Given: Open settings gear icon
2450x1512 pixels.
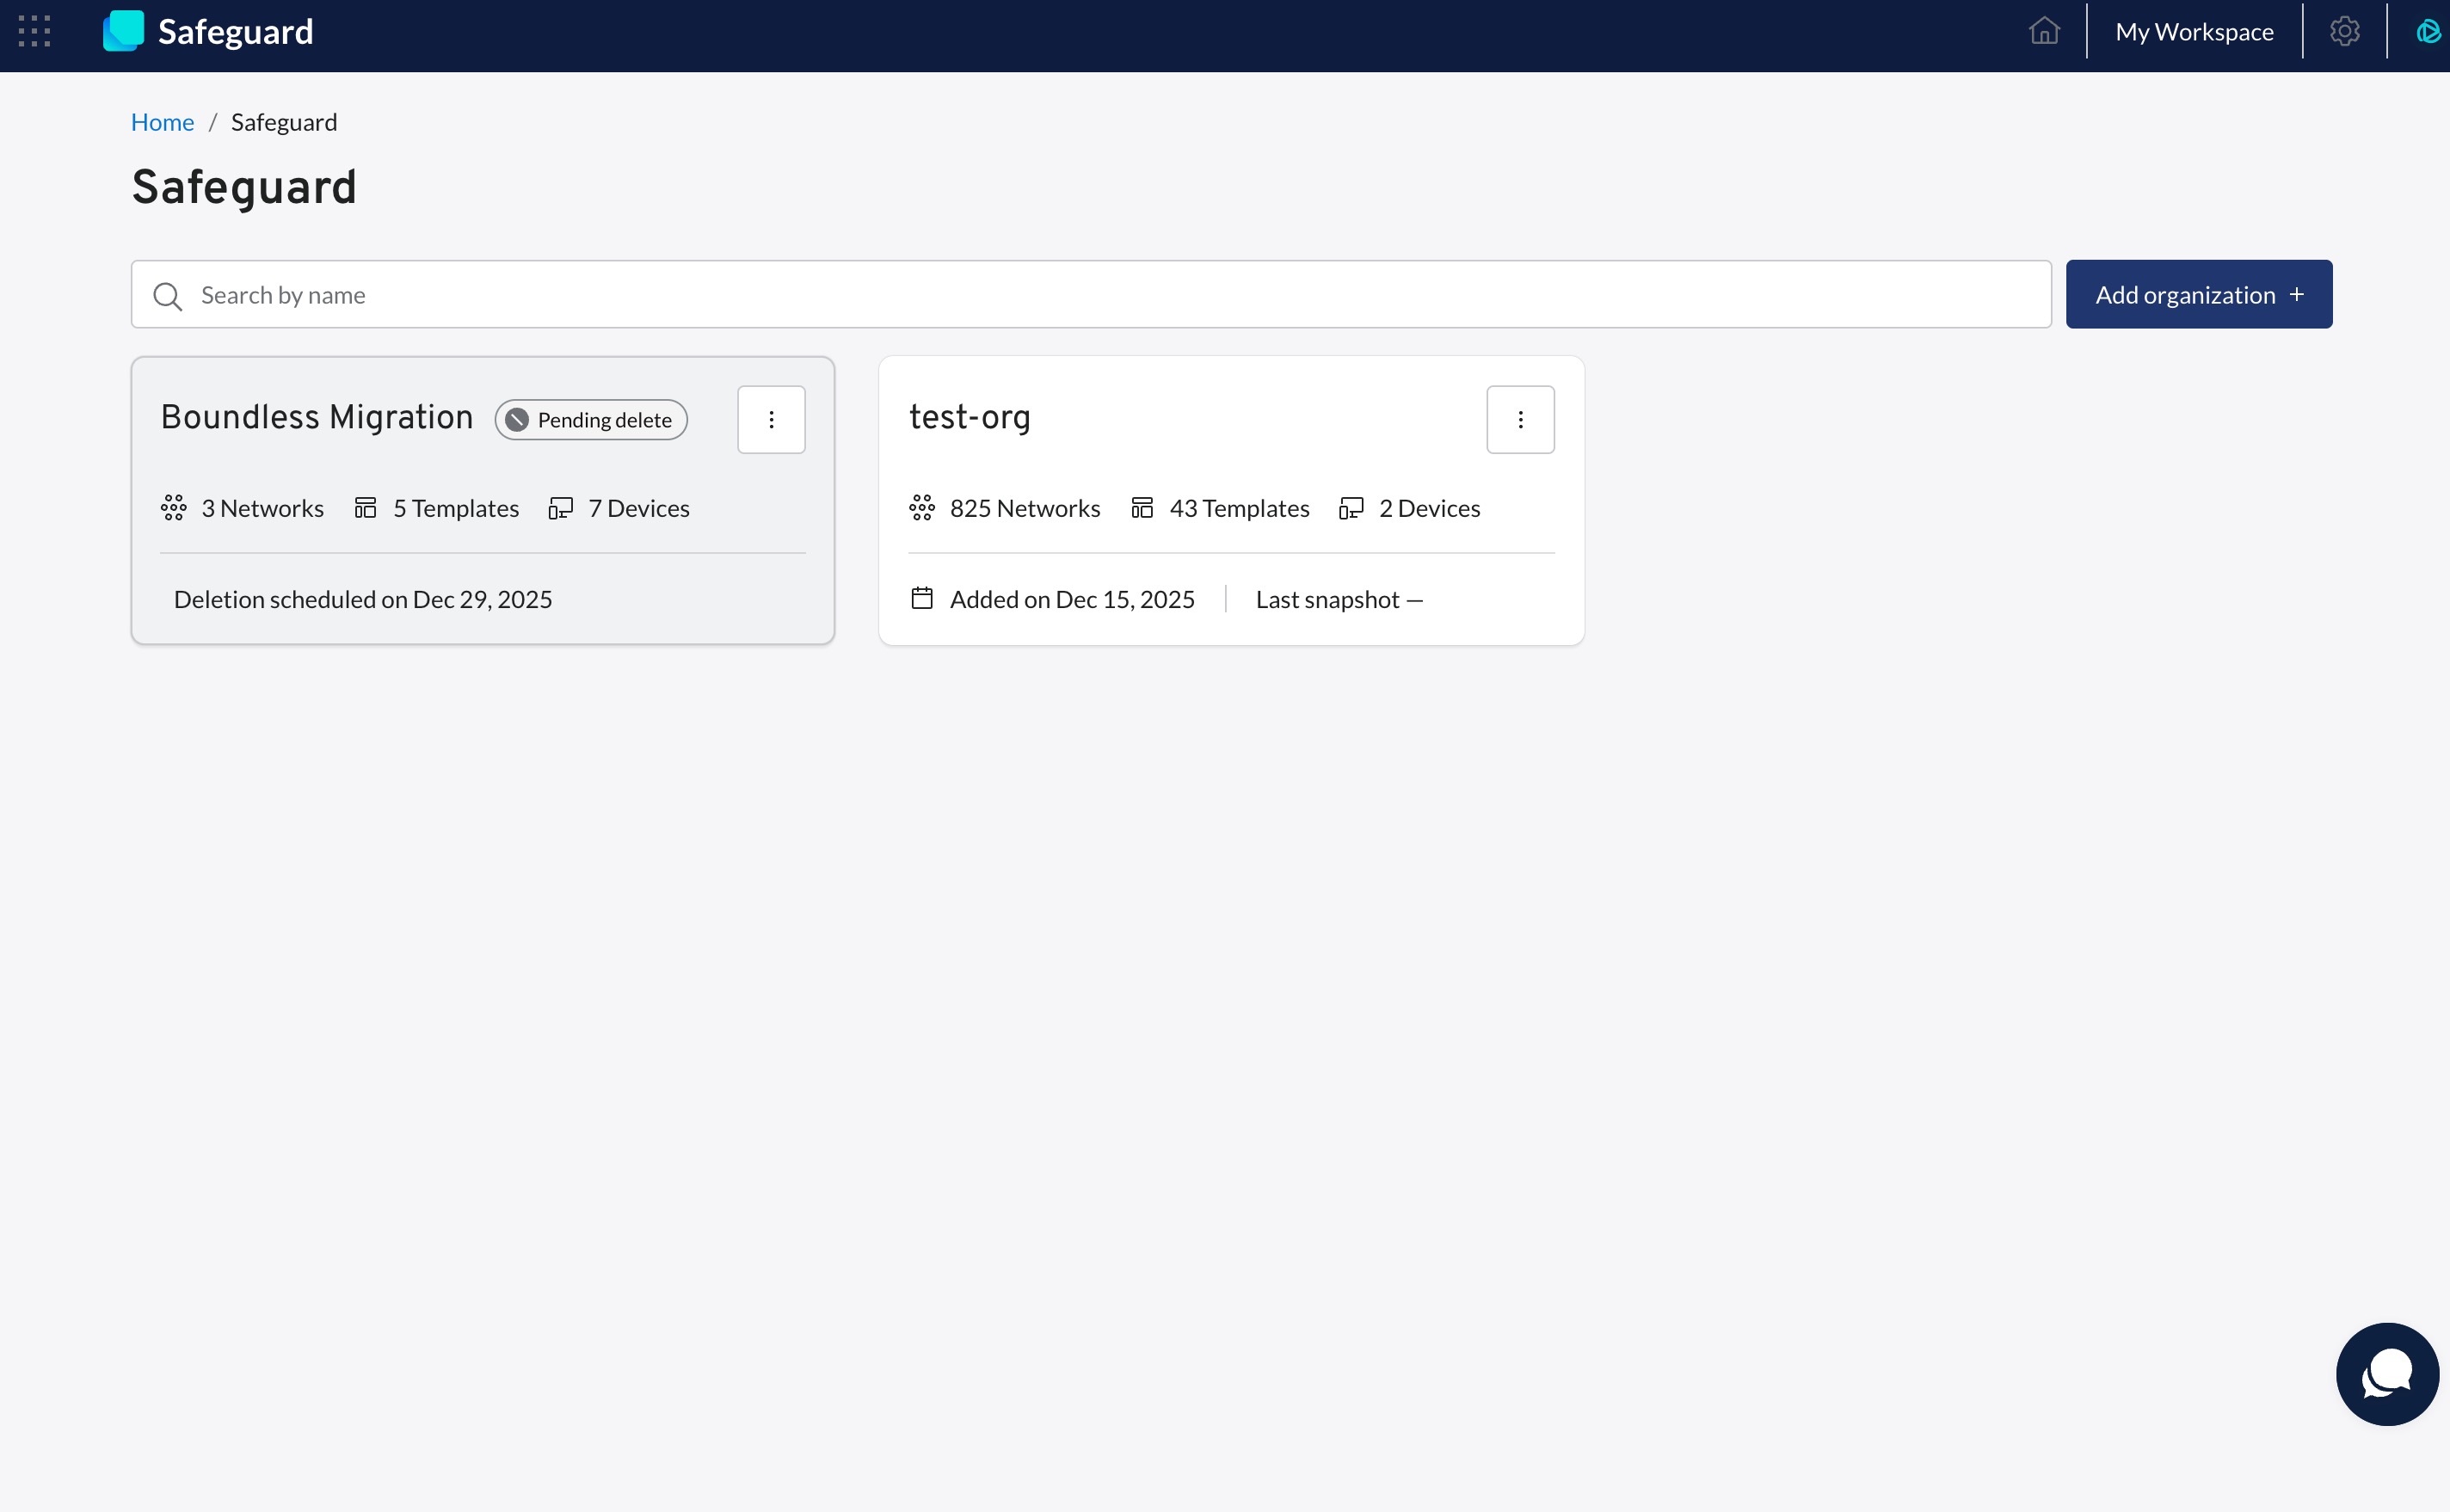Looking at the screenshot, I should click(x=2344, y=31).
